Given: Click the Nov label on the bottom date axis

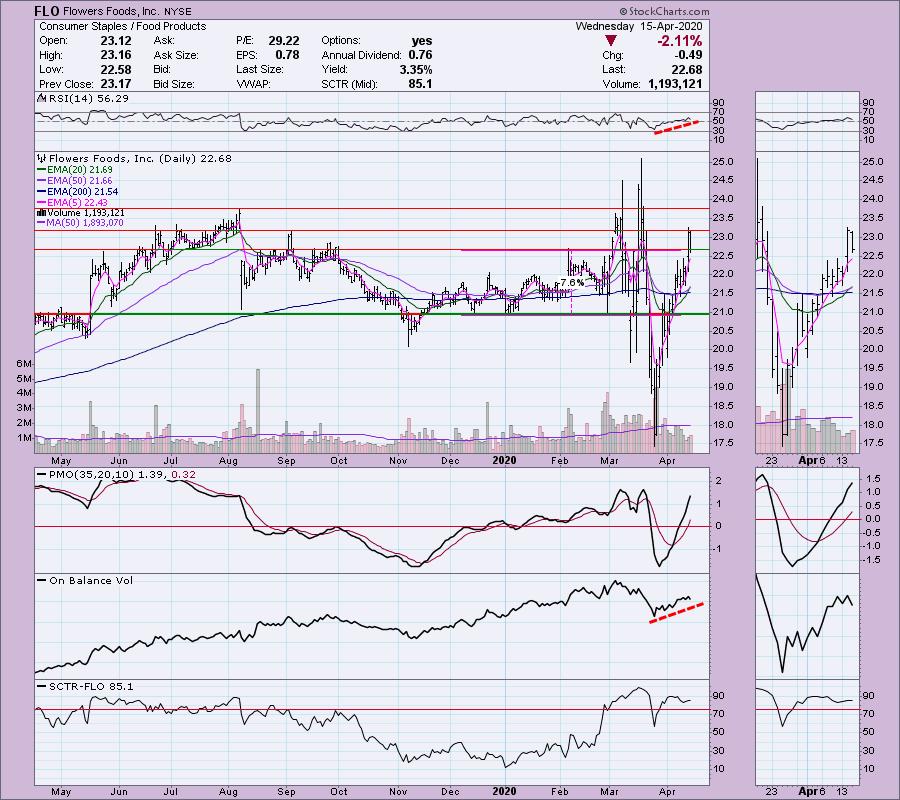Looking at the screenshot, I should click(398, 791).
